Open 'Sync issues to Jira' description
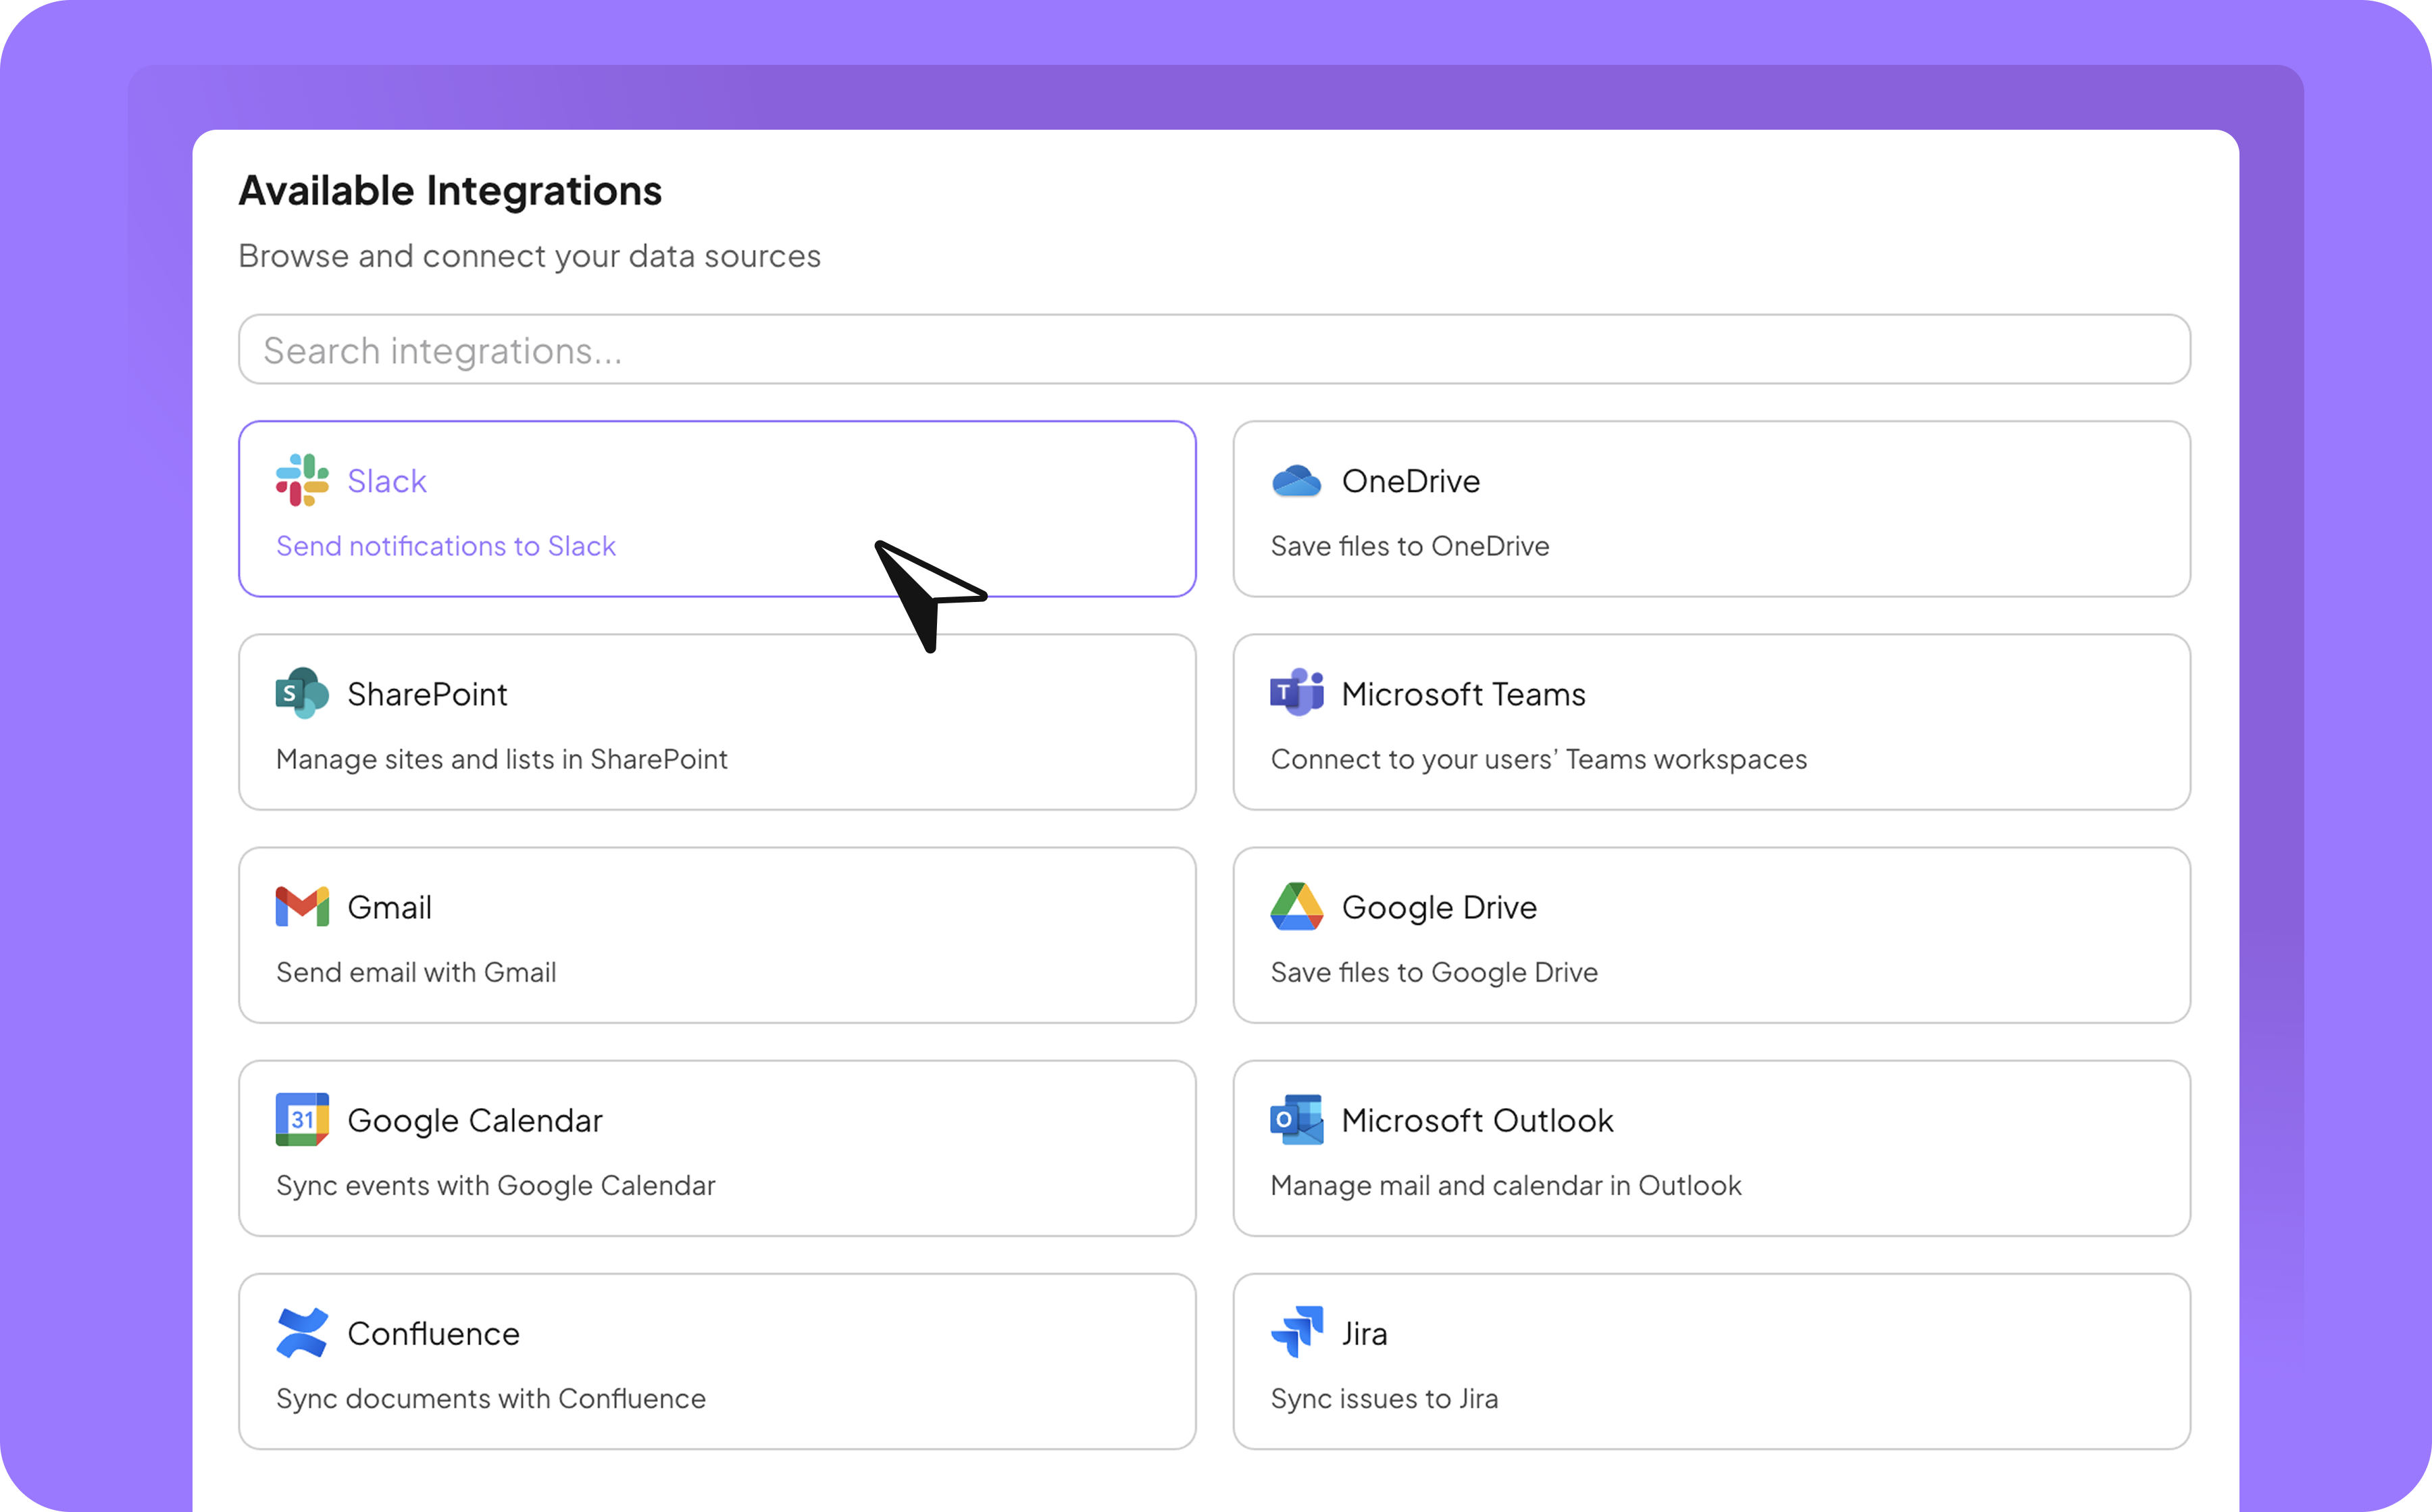2432x1512 pixels. coord(1384,1398)
